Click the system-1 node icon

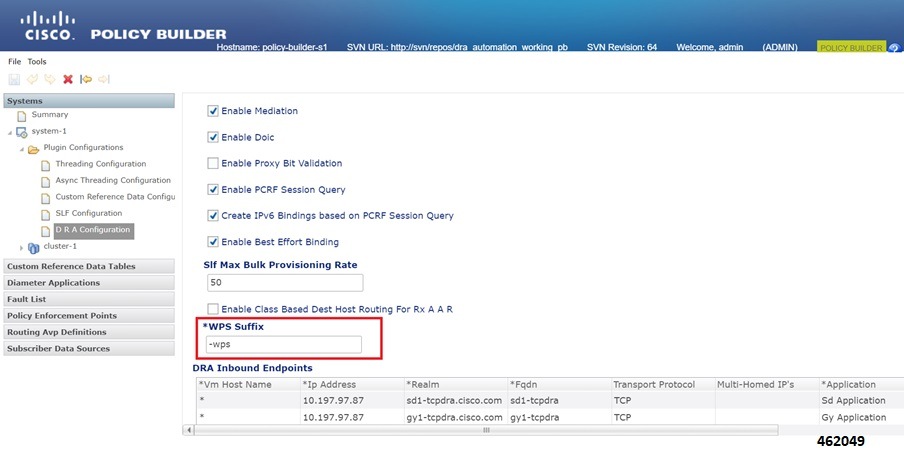(x=21, y=132)
